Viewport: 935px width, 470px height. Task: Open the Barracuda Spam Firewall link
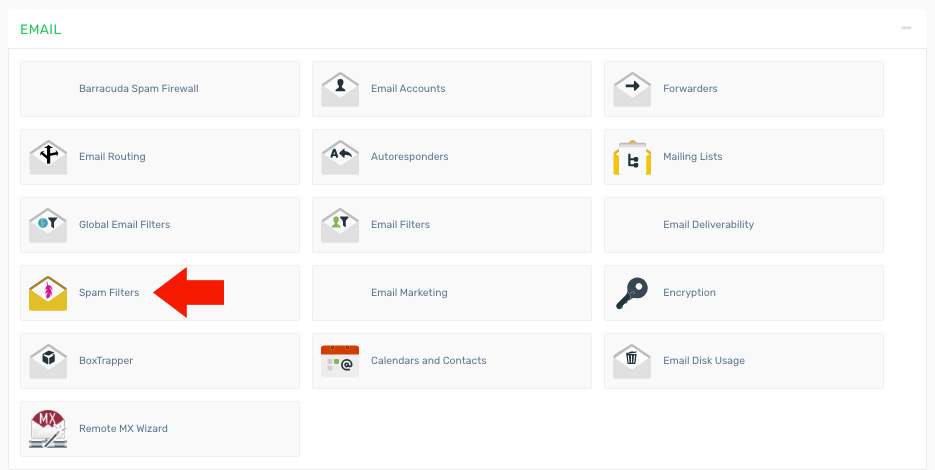click(x=139, y=89)
